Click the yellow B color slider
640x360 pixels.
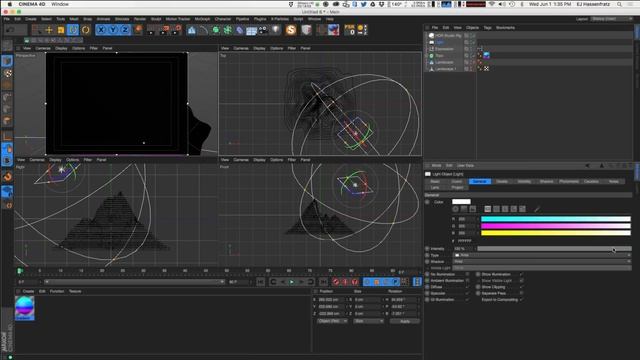point(556,233)
